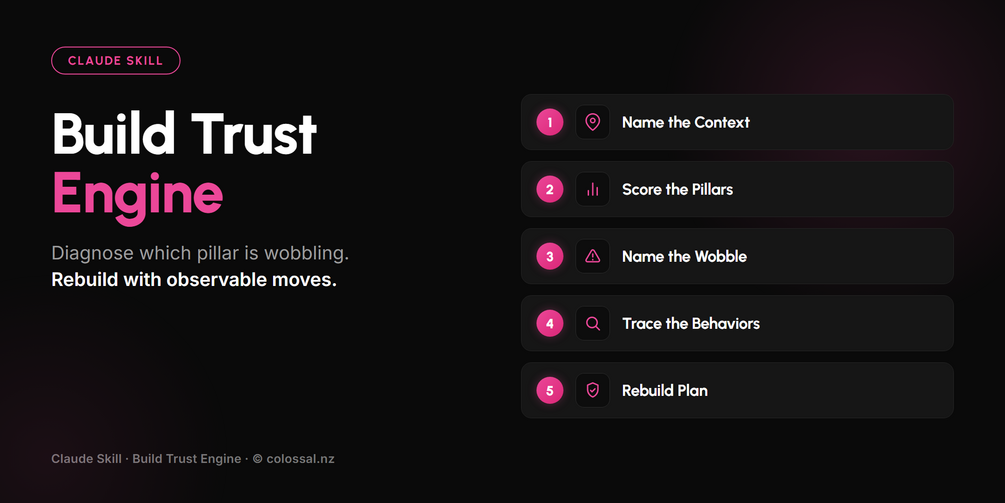Open the Score the Pillars step label
1005x503 pixels.
pyautogui.click(x=677, y=189)
